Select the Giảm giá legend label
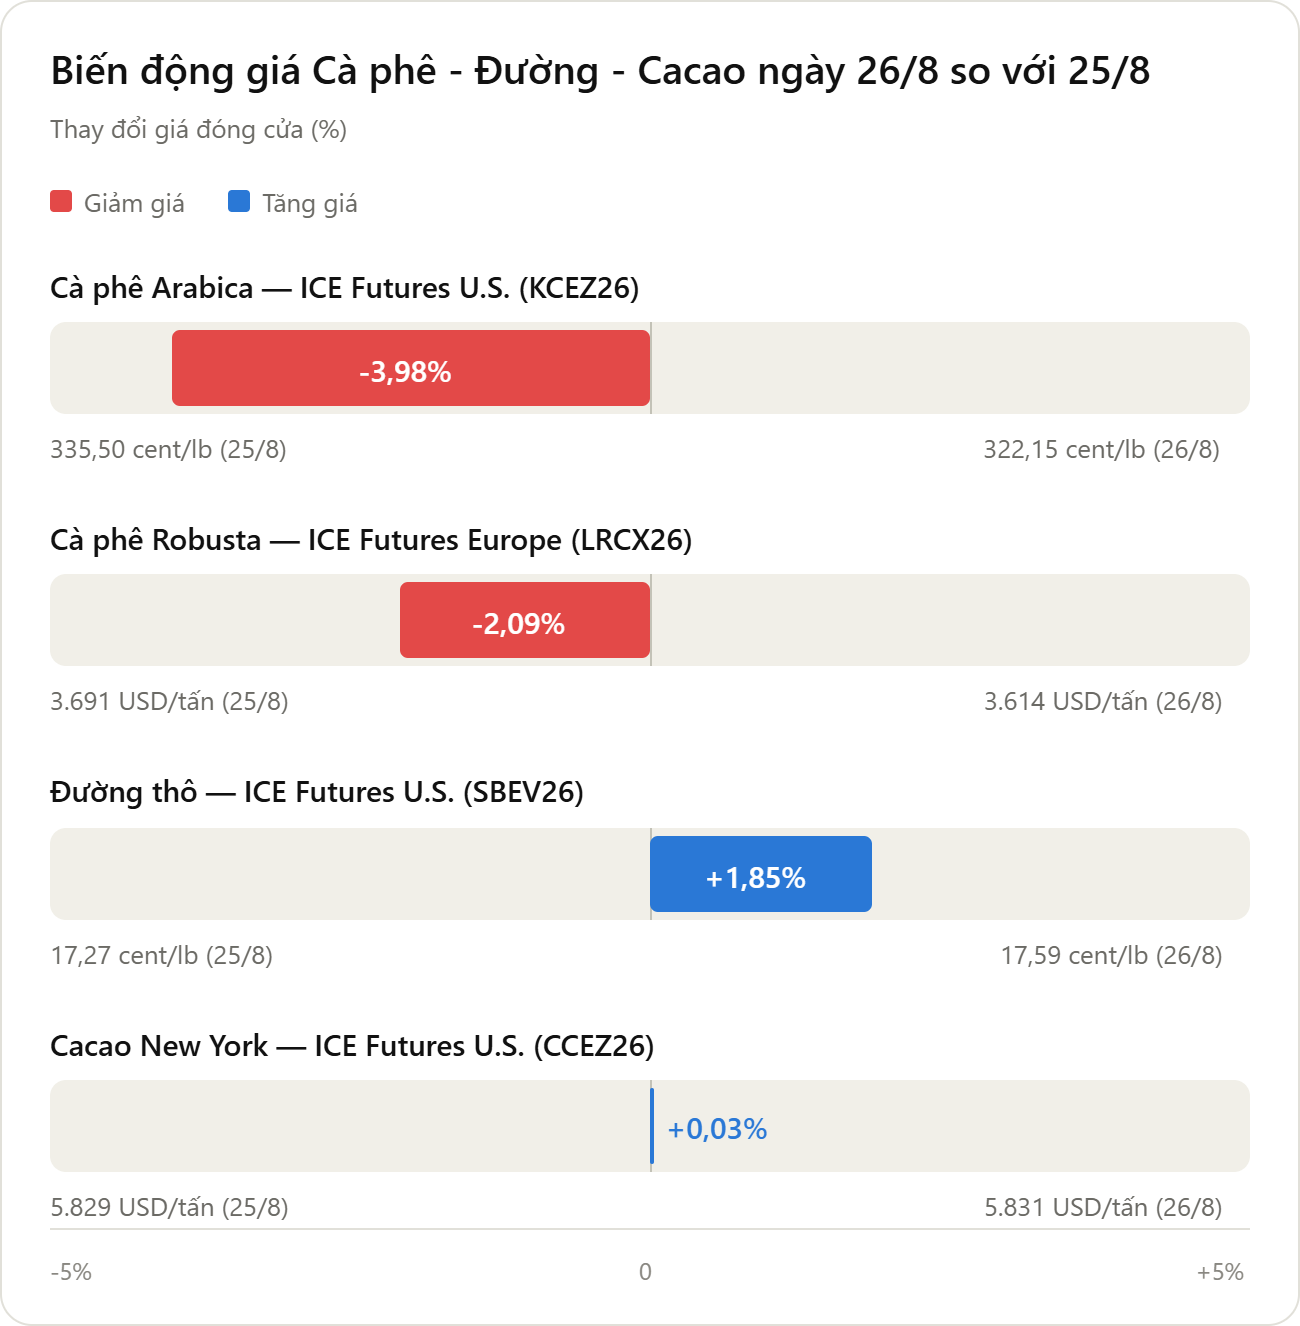 tap(134, 203)
